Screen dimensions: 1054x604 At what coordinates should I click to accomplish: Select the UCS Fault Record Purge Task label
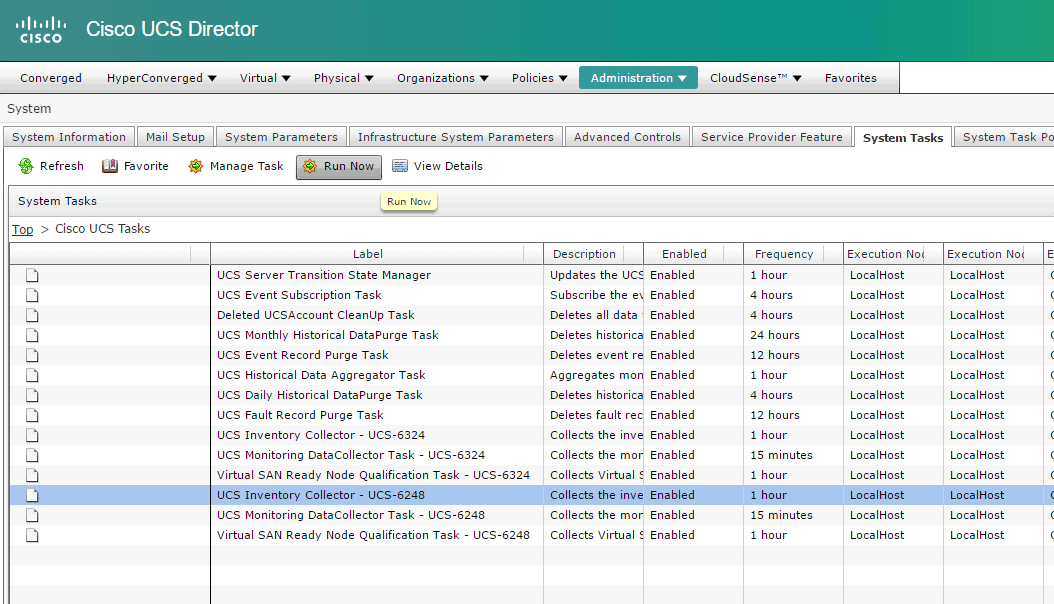tap(300, 415)
